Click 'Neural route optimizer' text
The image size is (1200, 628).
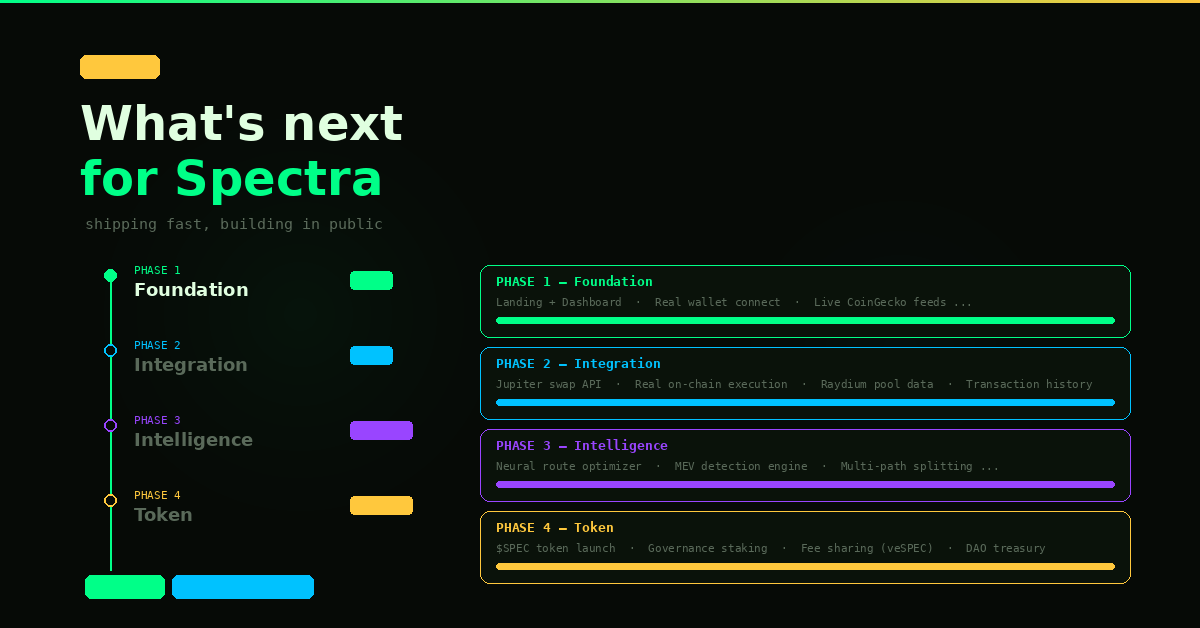pyautogui.click(x=568, y=466)
